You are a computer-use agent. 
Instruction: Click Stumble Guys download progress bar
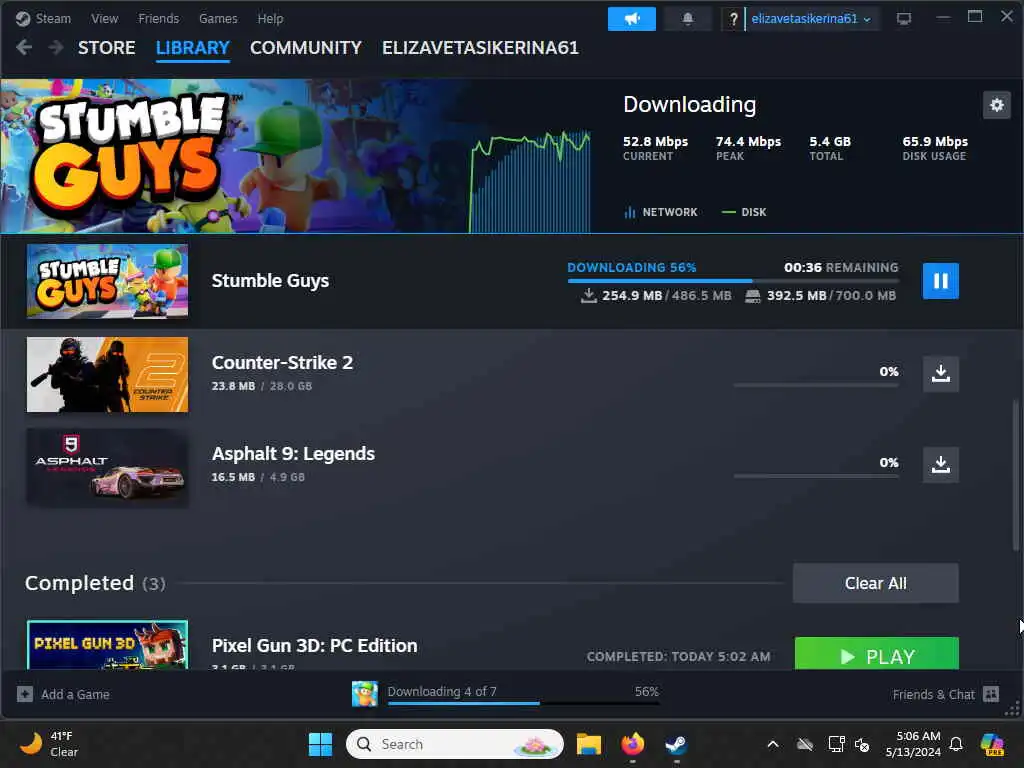coord(733,281)
